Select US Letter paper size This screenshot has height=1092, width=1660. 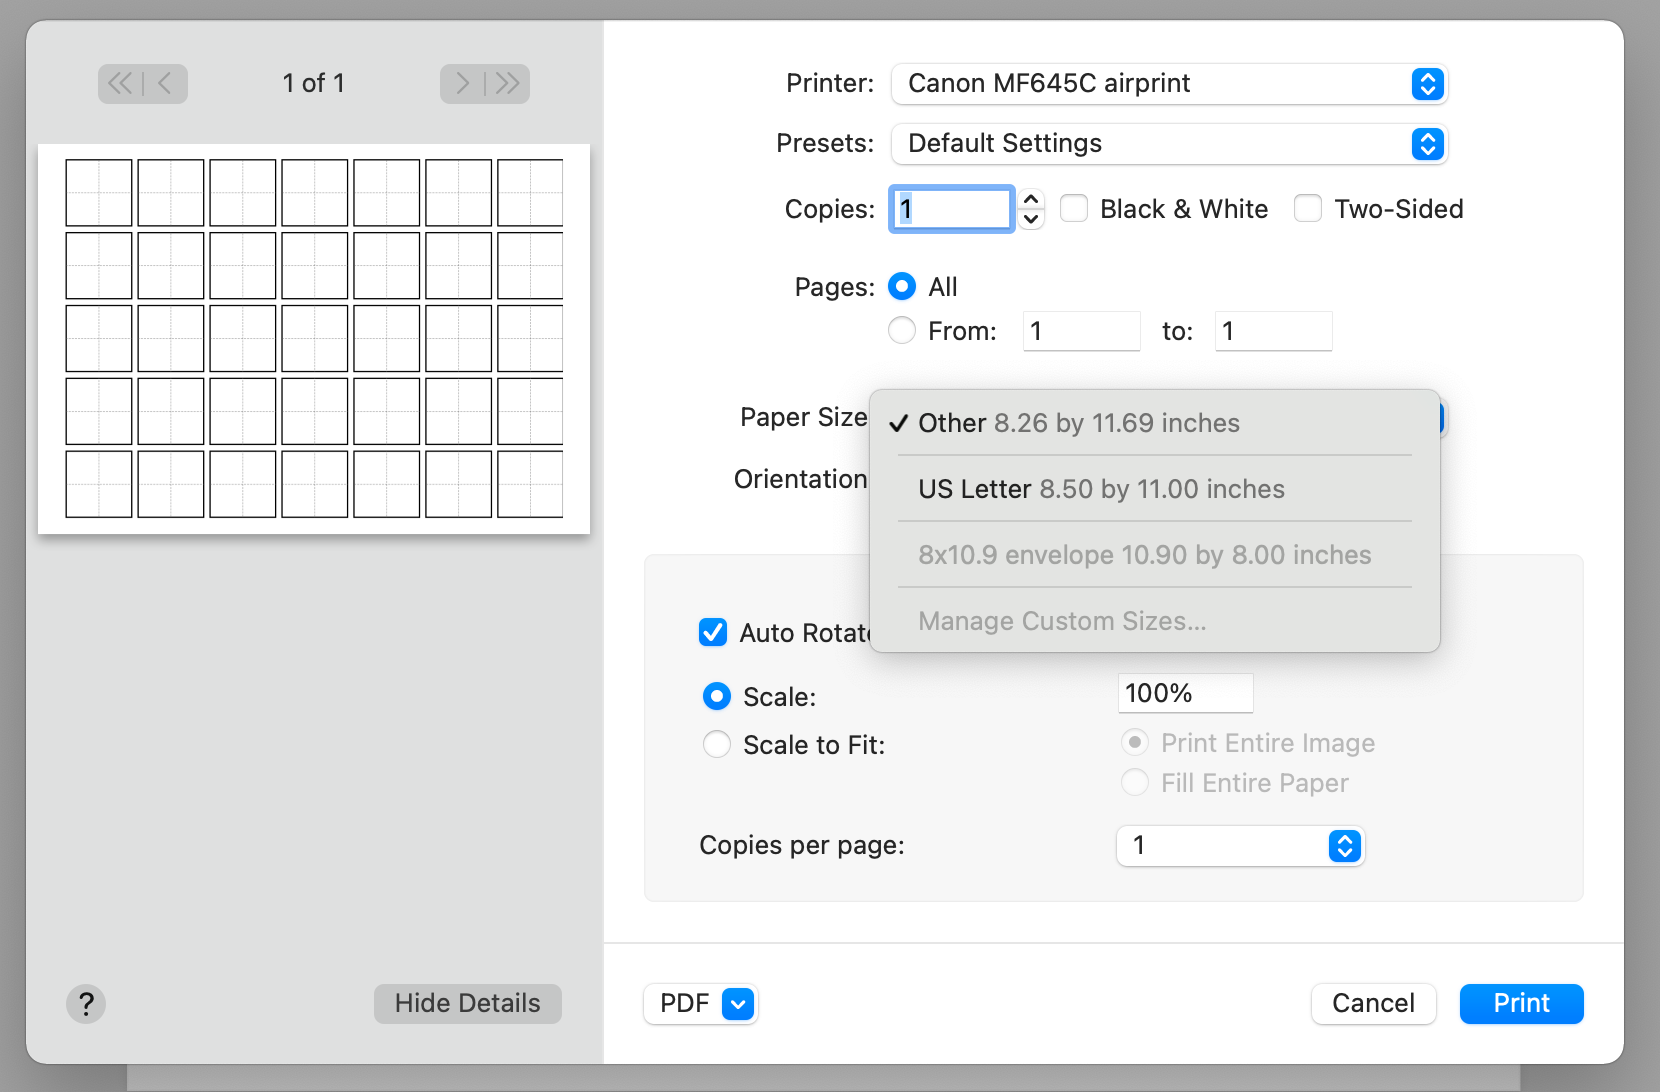(1100, 489)
